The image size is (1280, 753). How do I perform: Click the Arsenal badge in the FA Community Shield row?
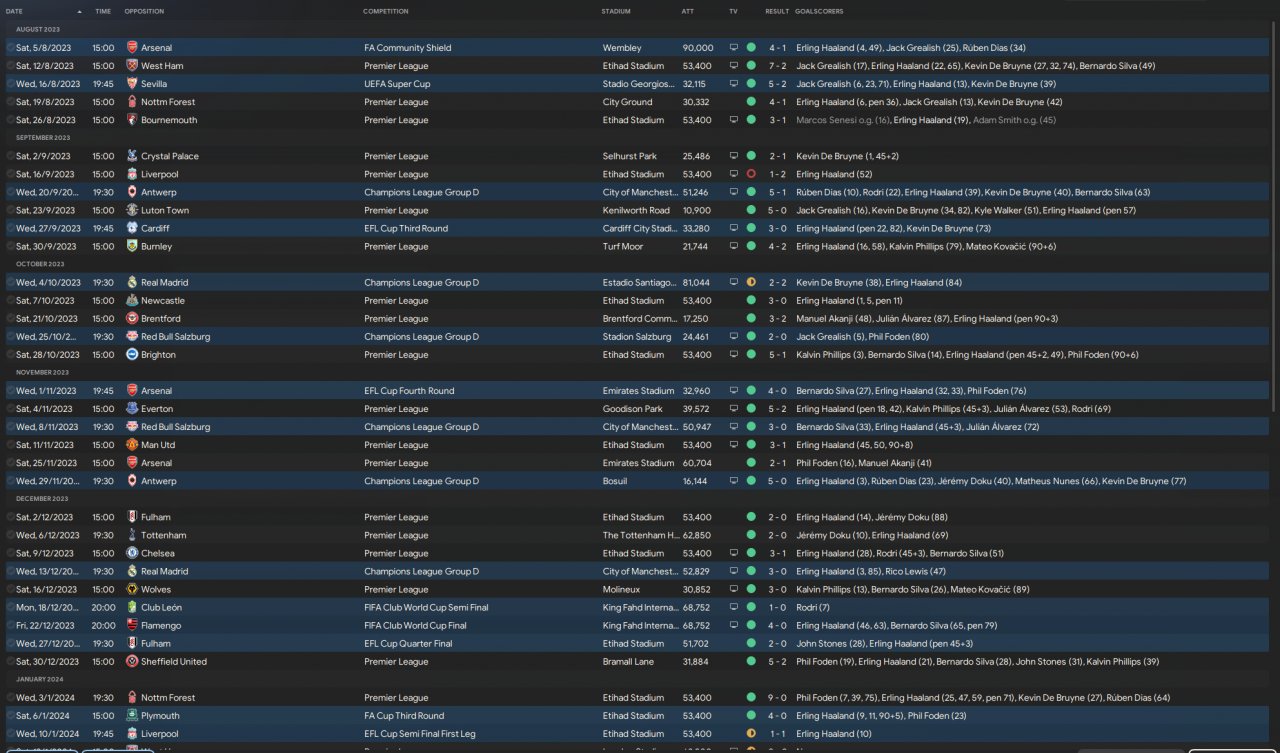(132, 48)
